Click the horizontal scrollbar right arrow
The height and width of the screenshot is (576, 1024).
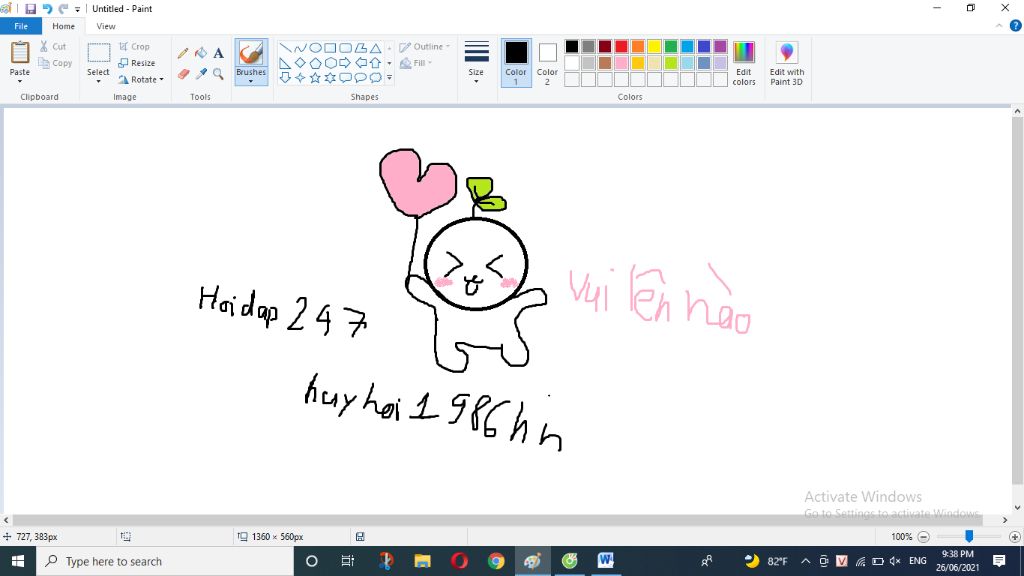click(x=1004, y=520)
